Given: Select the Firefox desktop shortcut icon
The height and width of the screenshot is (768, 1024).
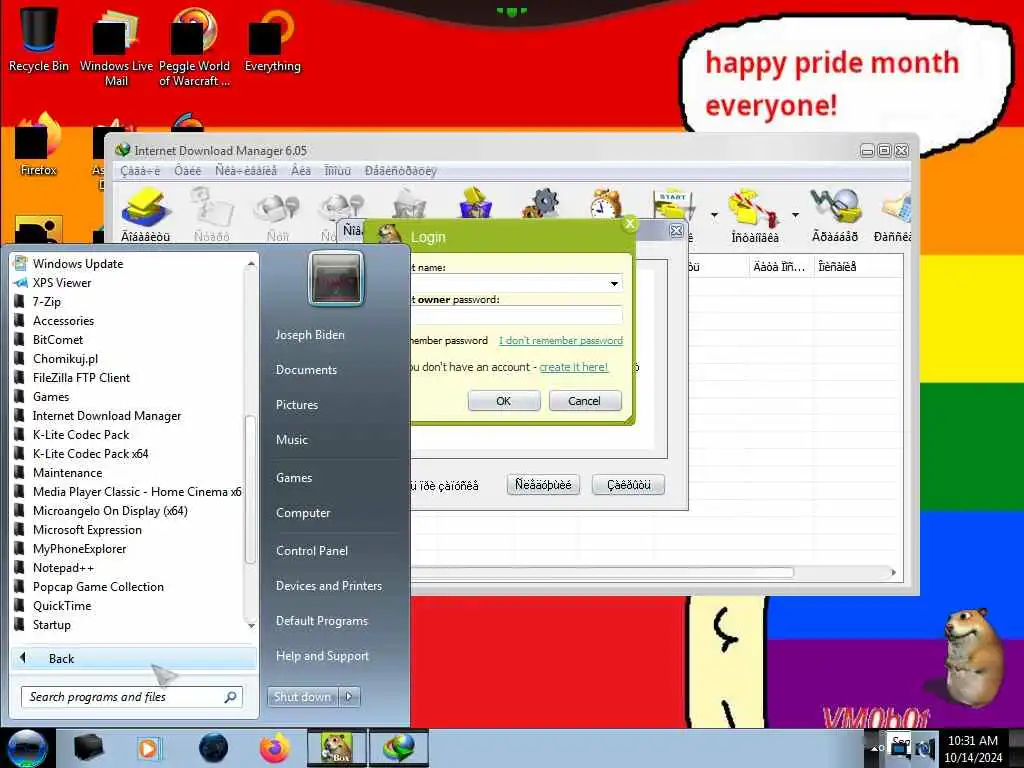Looking at the screenshot, I should (x=38, y=136).
